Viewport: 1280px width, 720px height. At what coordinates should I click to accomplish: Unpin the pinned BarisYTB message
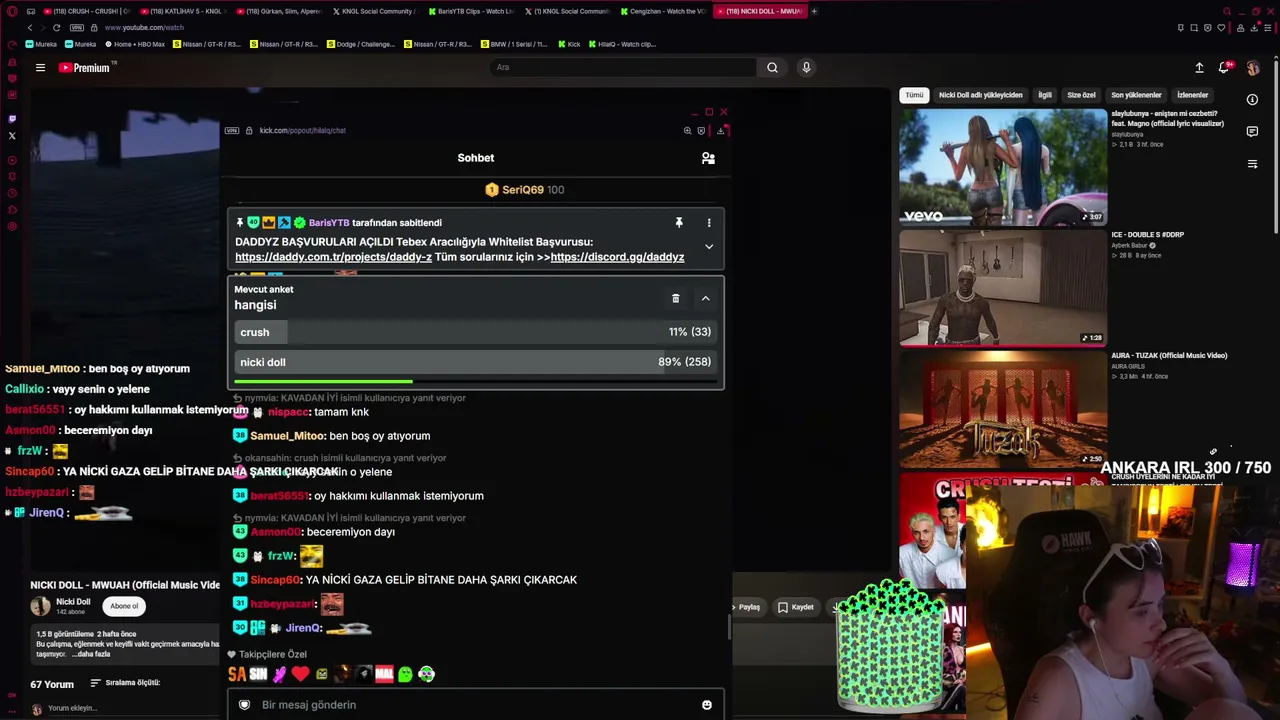(x=679, y=223)
